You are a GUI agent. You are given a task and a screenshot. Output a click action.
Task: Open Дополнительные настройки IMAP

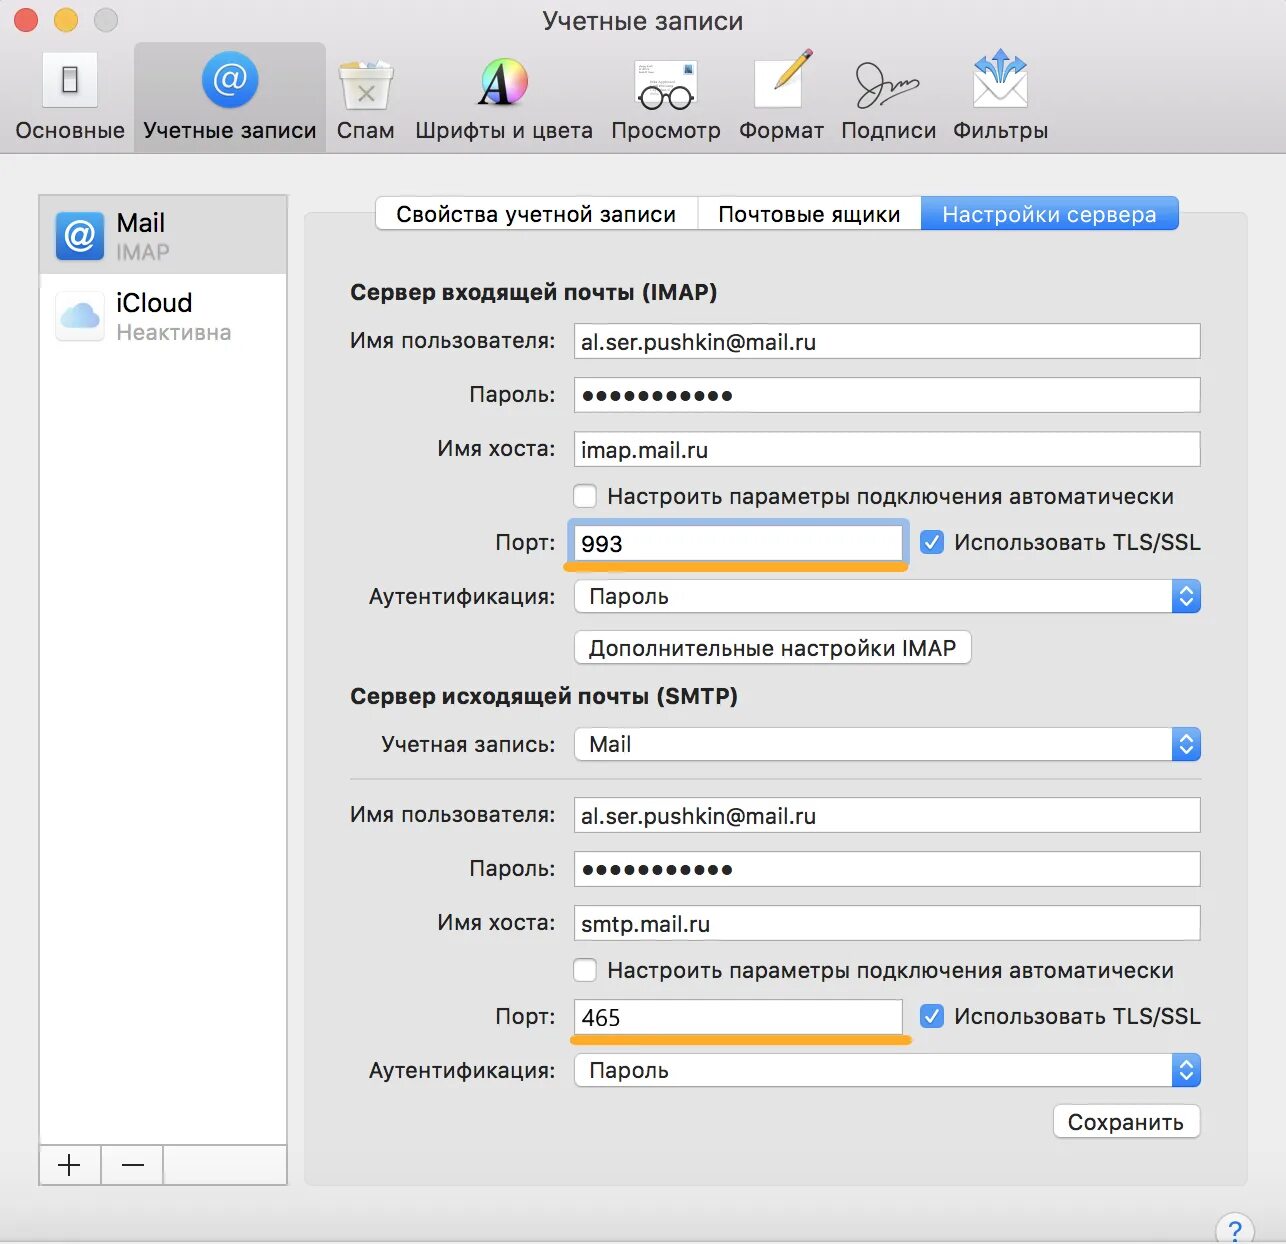[772, 648]
